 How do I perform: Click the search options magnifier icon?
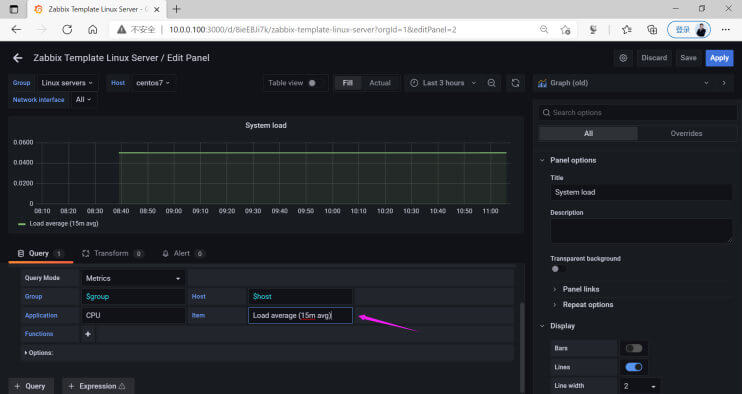(x=546, y=113)
